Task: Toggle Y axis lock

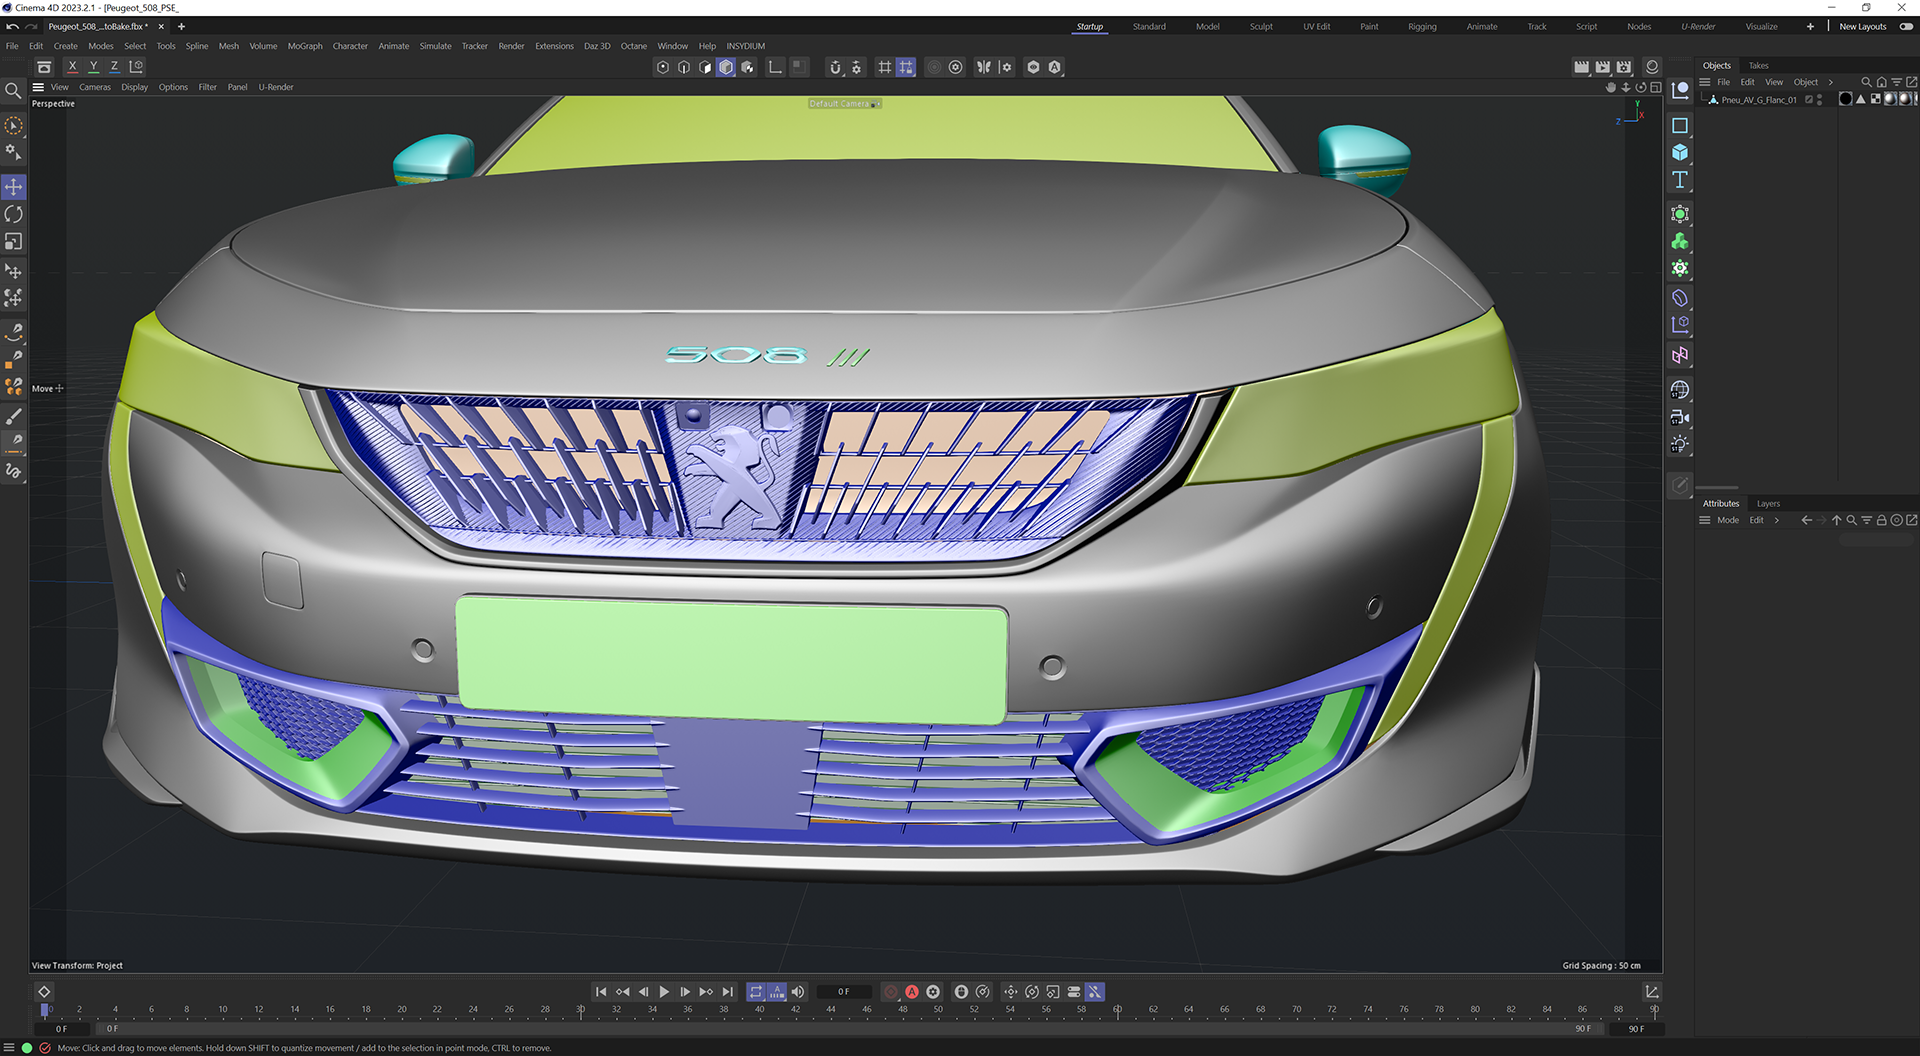Action: tap(93, 67)
